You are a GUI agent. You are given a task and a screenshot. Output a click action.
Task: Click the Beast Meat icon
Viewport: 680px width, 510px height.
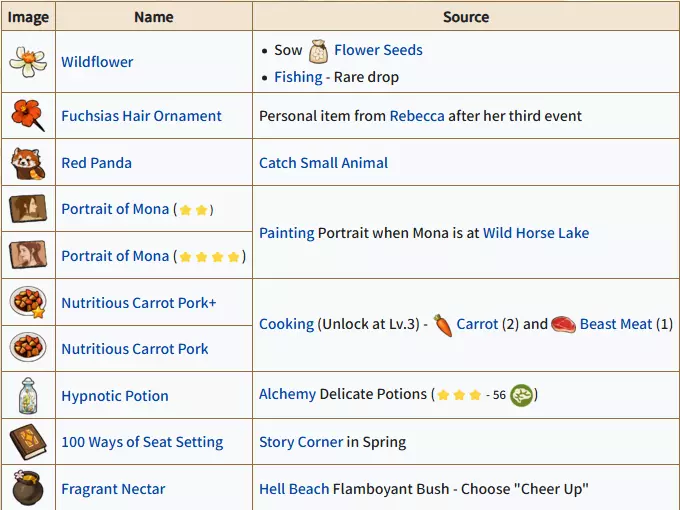pyautogui.click(x=563, y=325)
